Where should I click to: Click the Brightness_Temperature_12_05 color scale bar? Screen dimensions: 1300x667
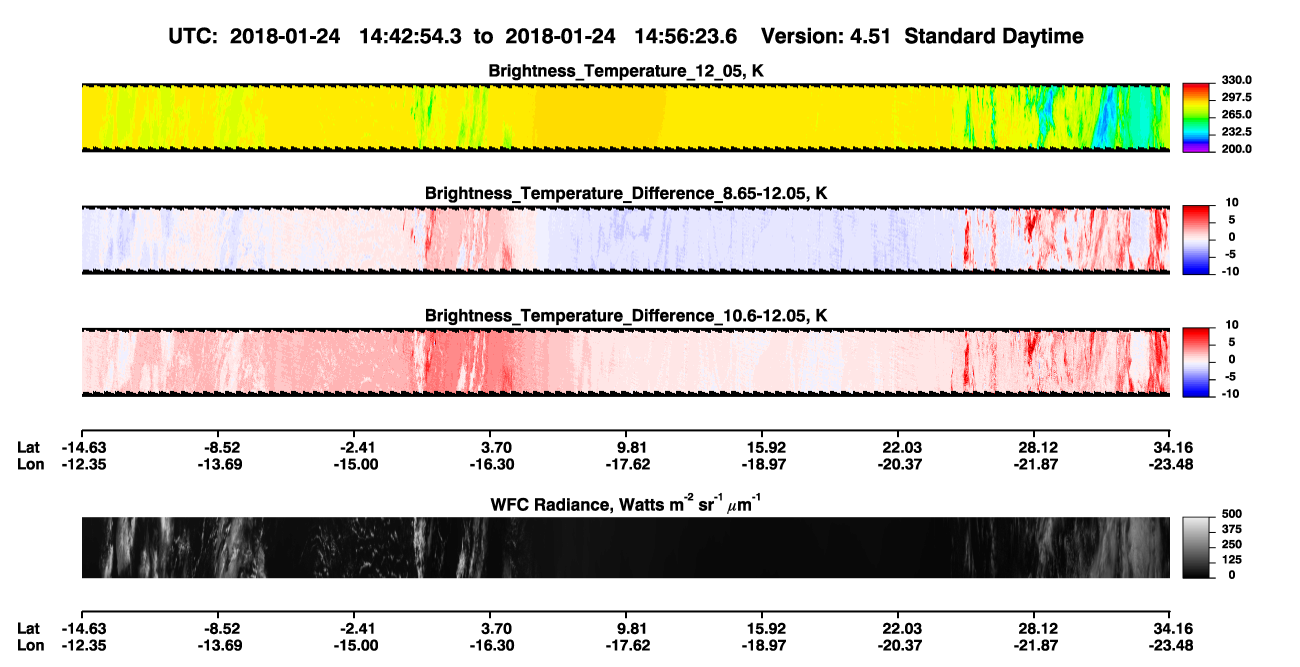1195,116
